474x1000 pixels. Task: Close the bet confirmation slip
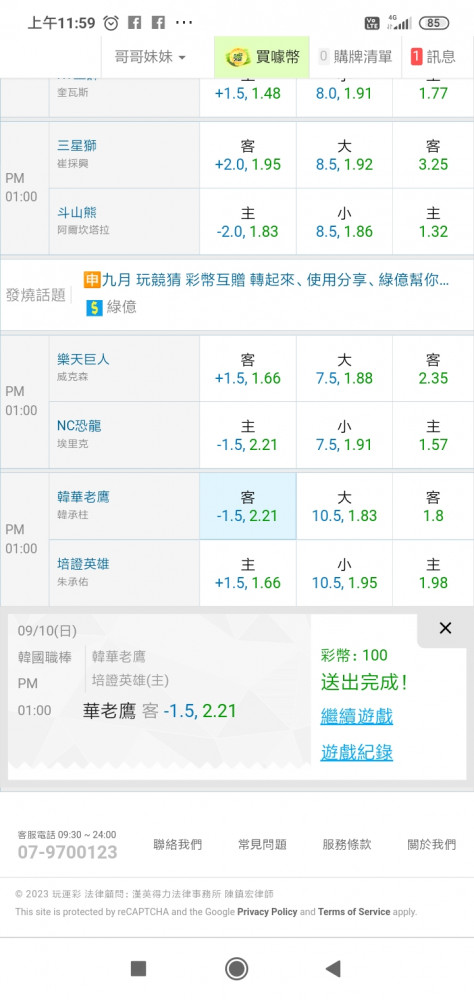[445, 628]
